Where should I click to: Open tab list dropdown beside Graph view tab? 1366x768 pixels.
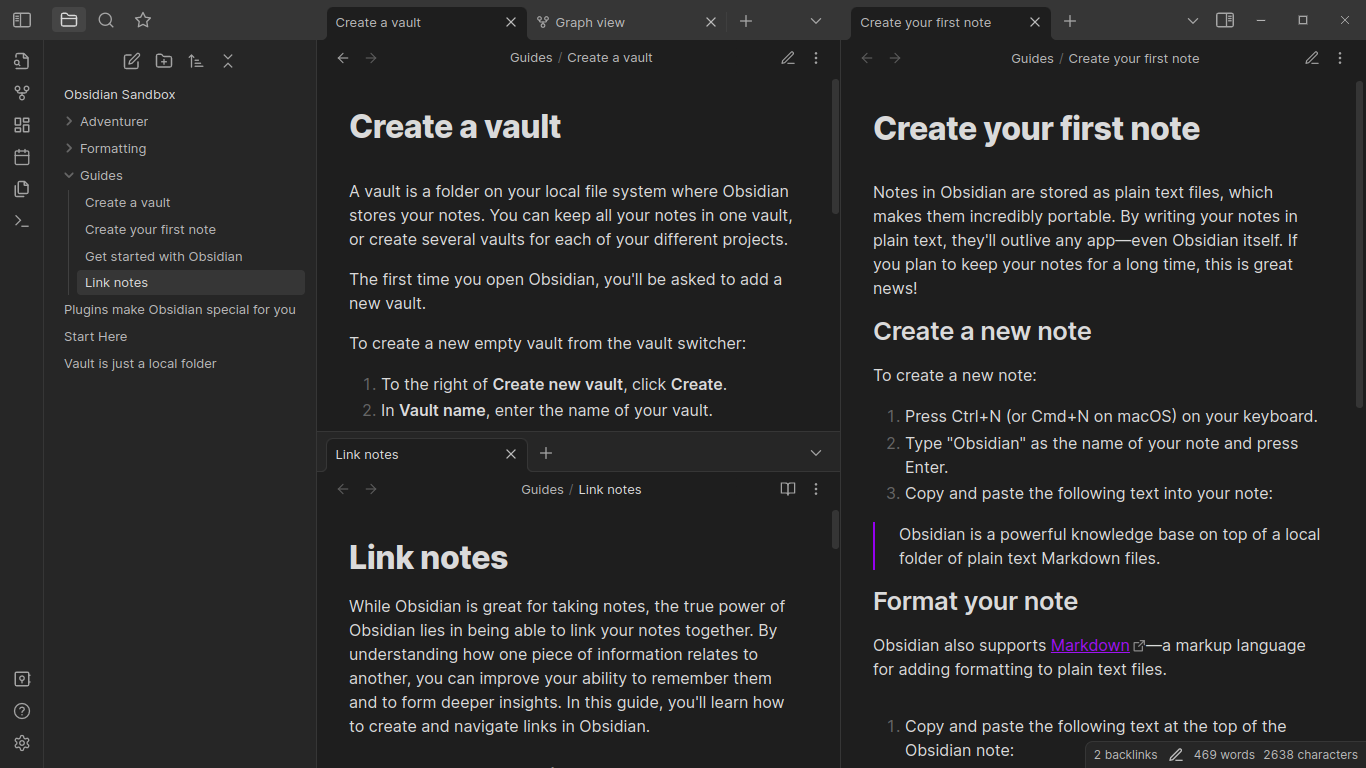click(x=816, y=21)
